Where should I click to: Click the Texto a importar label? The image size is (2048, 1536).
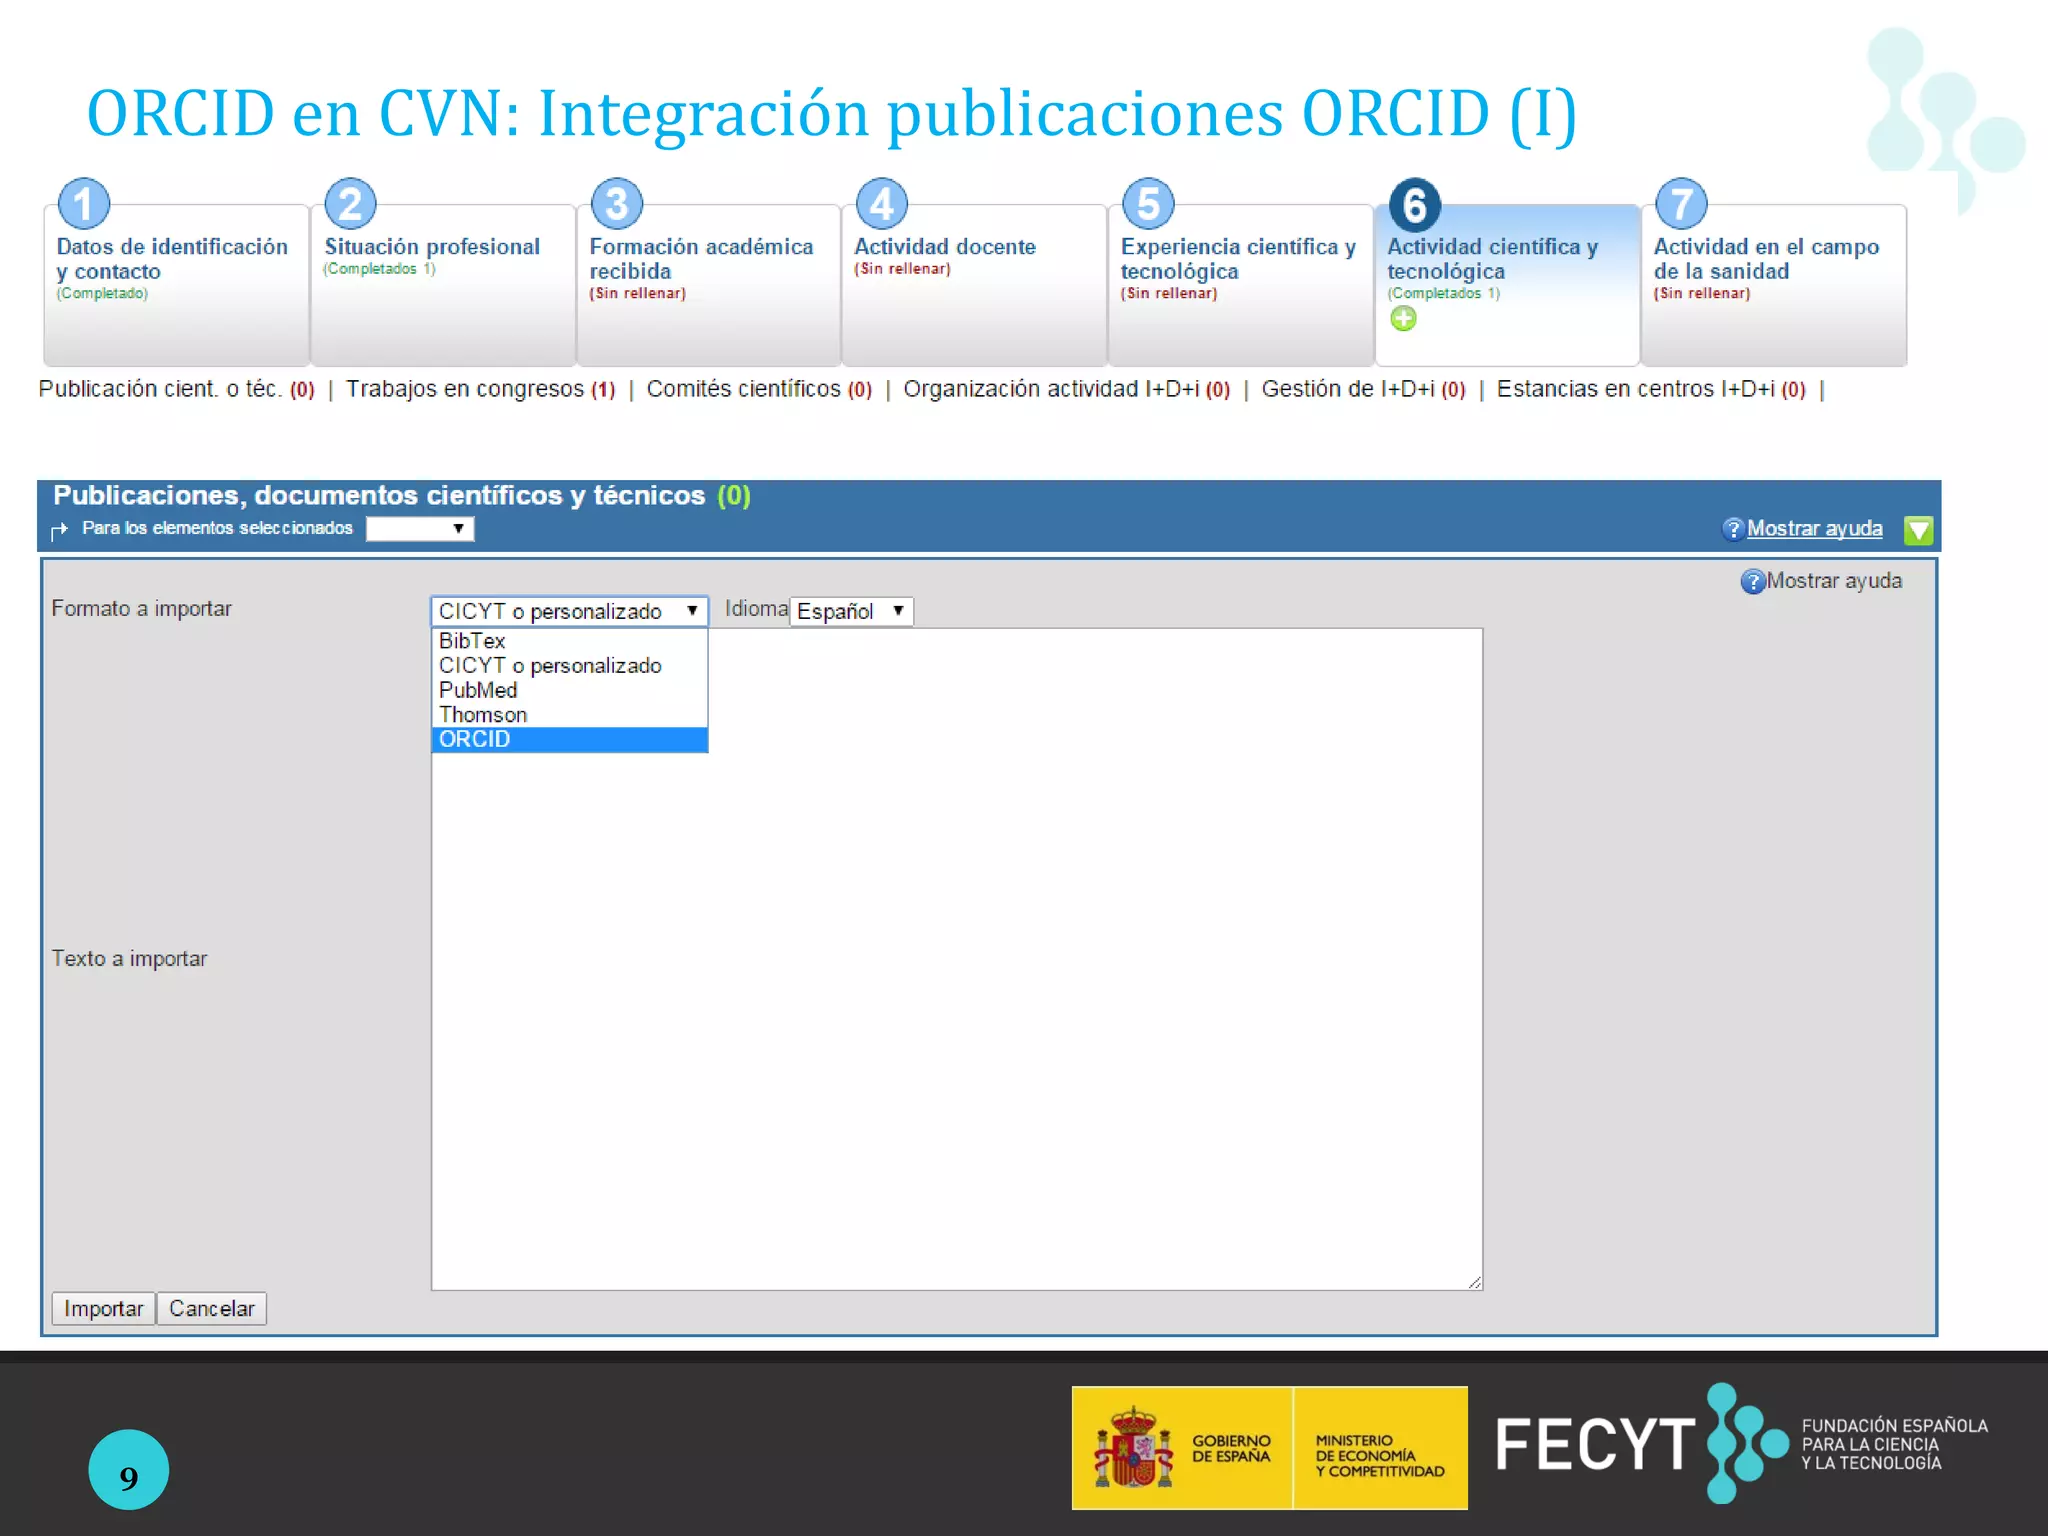(x=129, y=959)
